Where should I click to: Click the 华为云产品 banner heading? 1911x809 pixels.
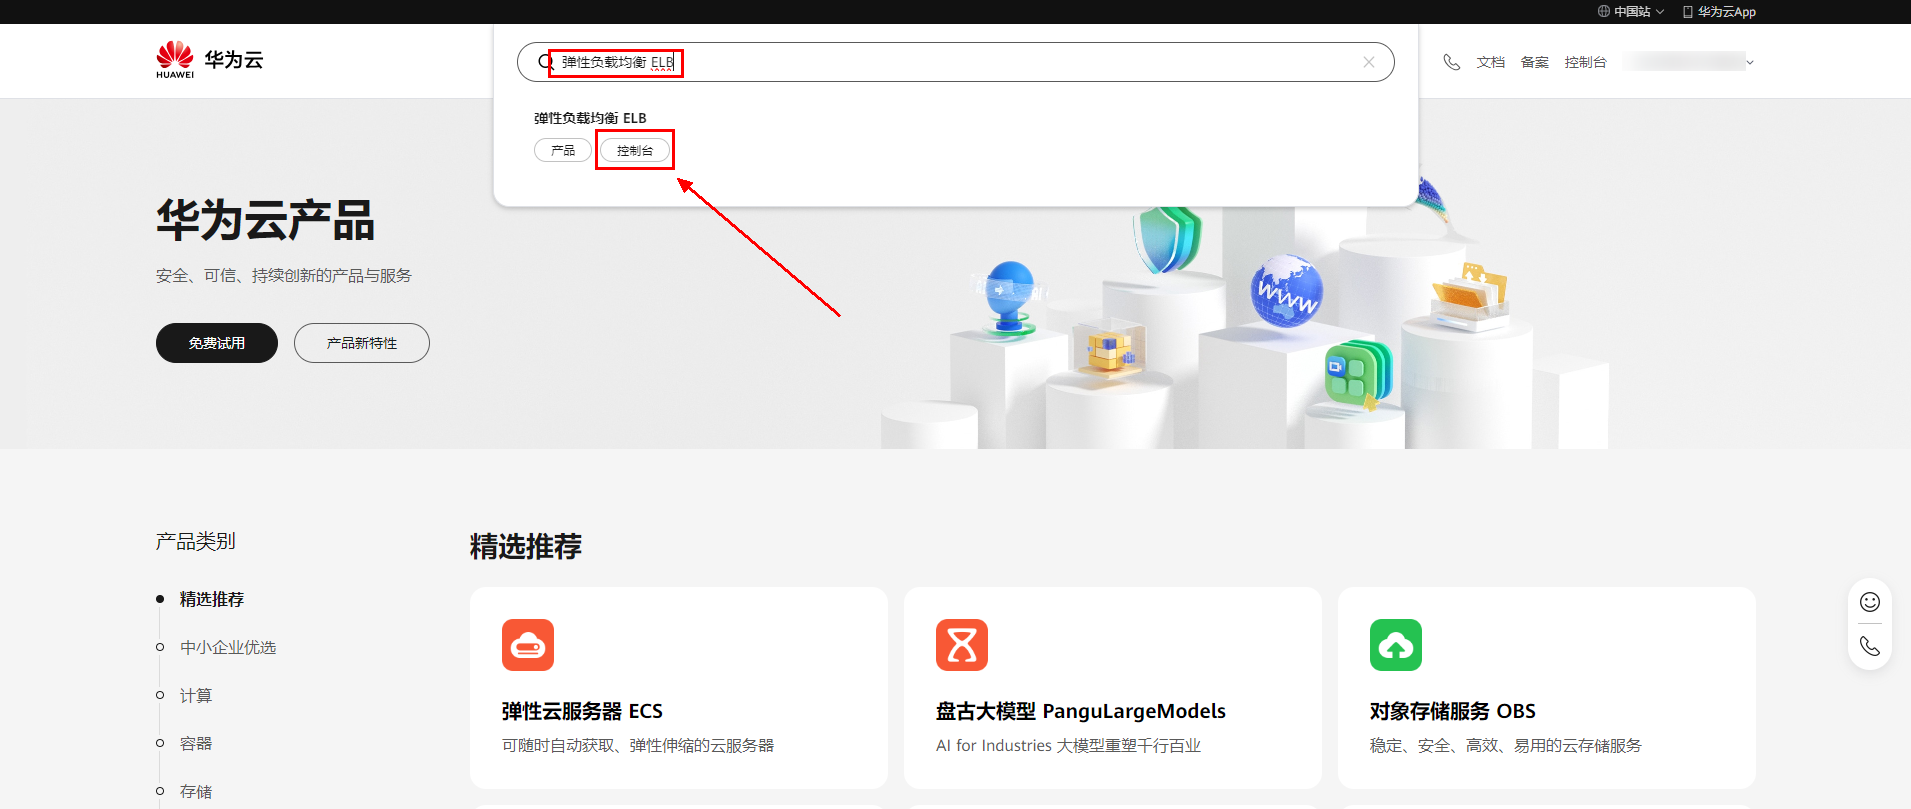coord(265,220)
